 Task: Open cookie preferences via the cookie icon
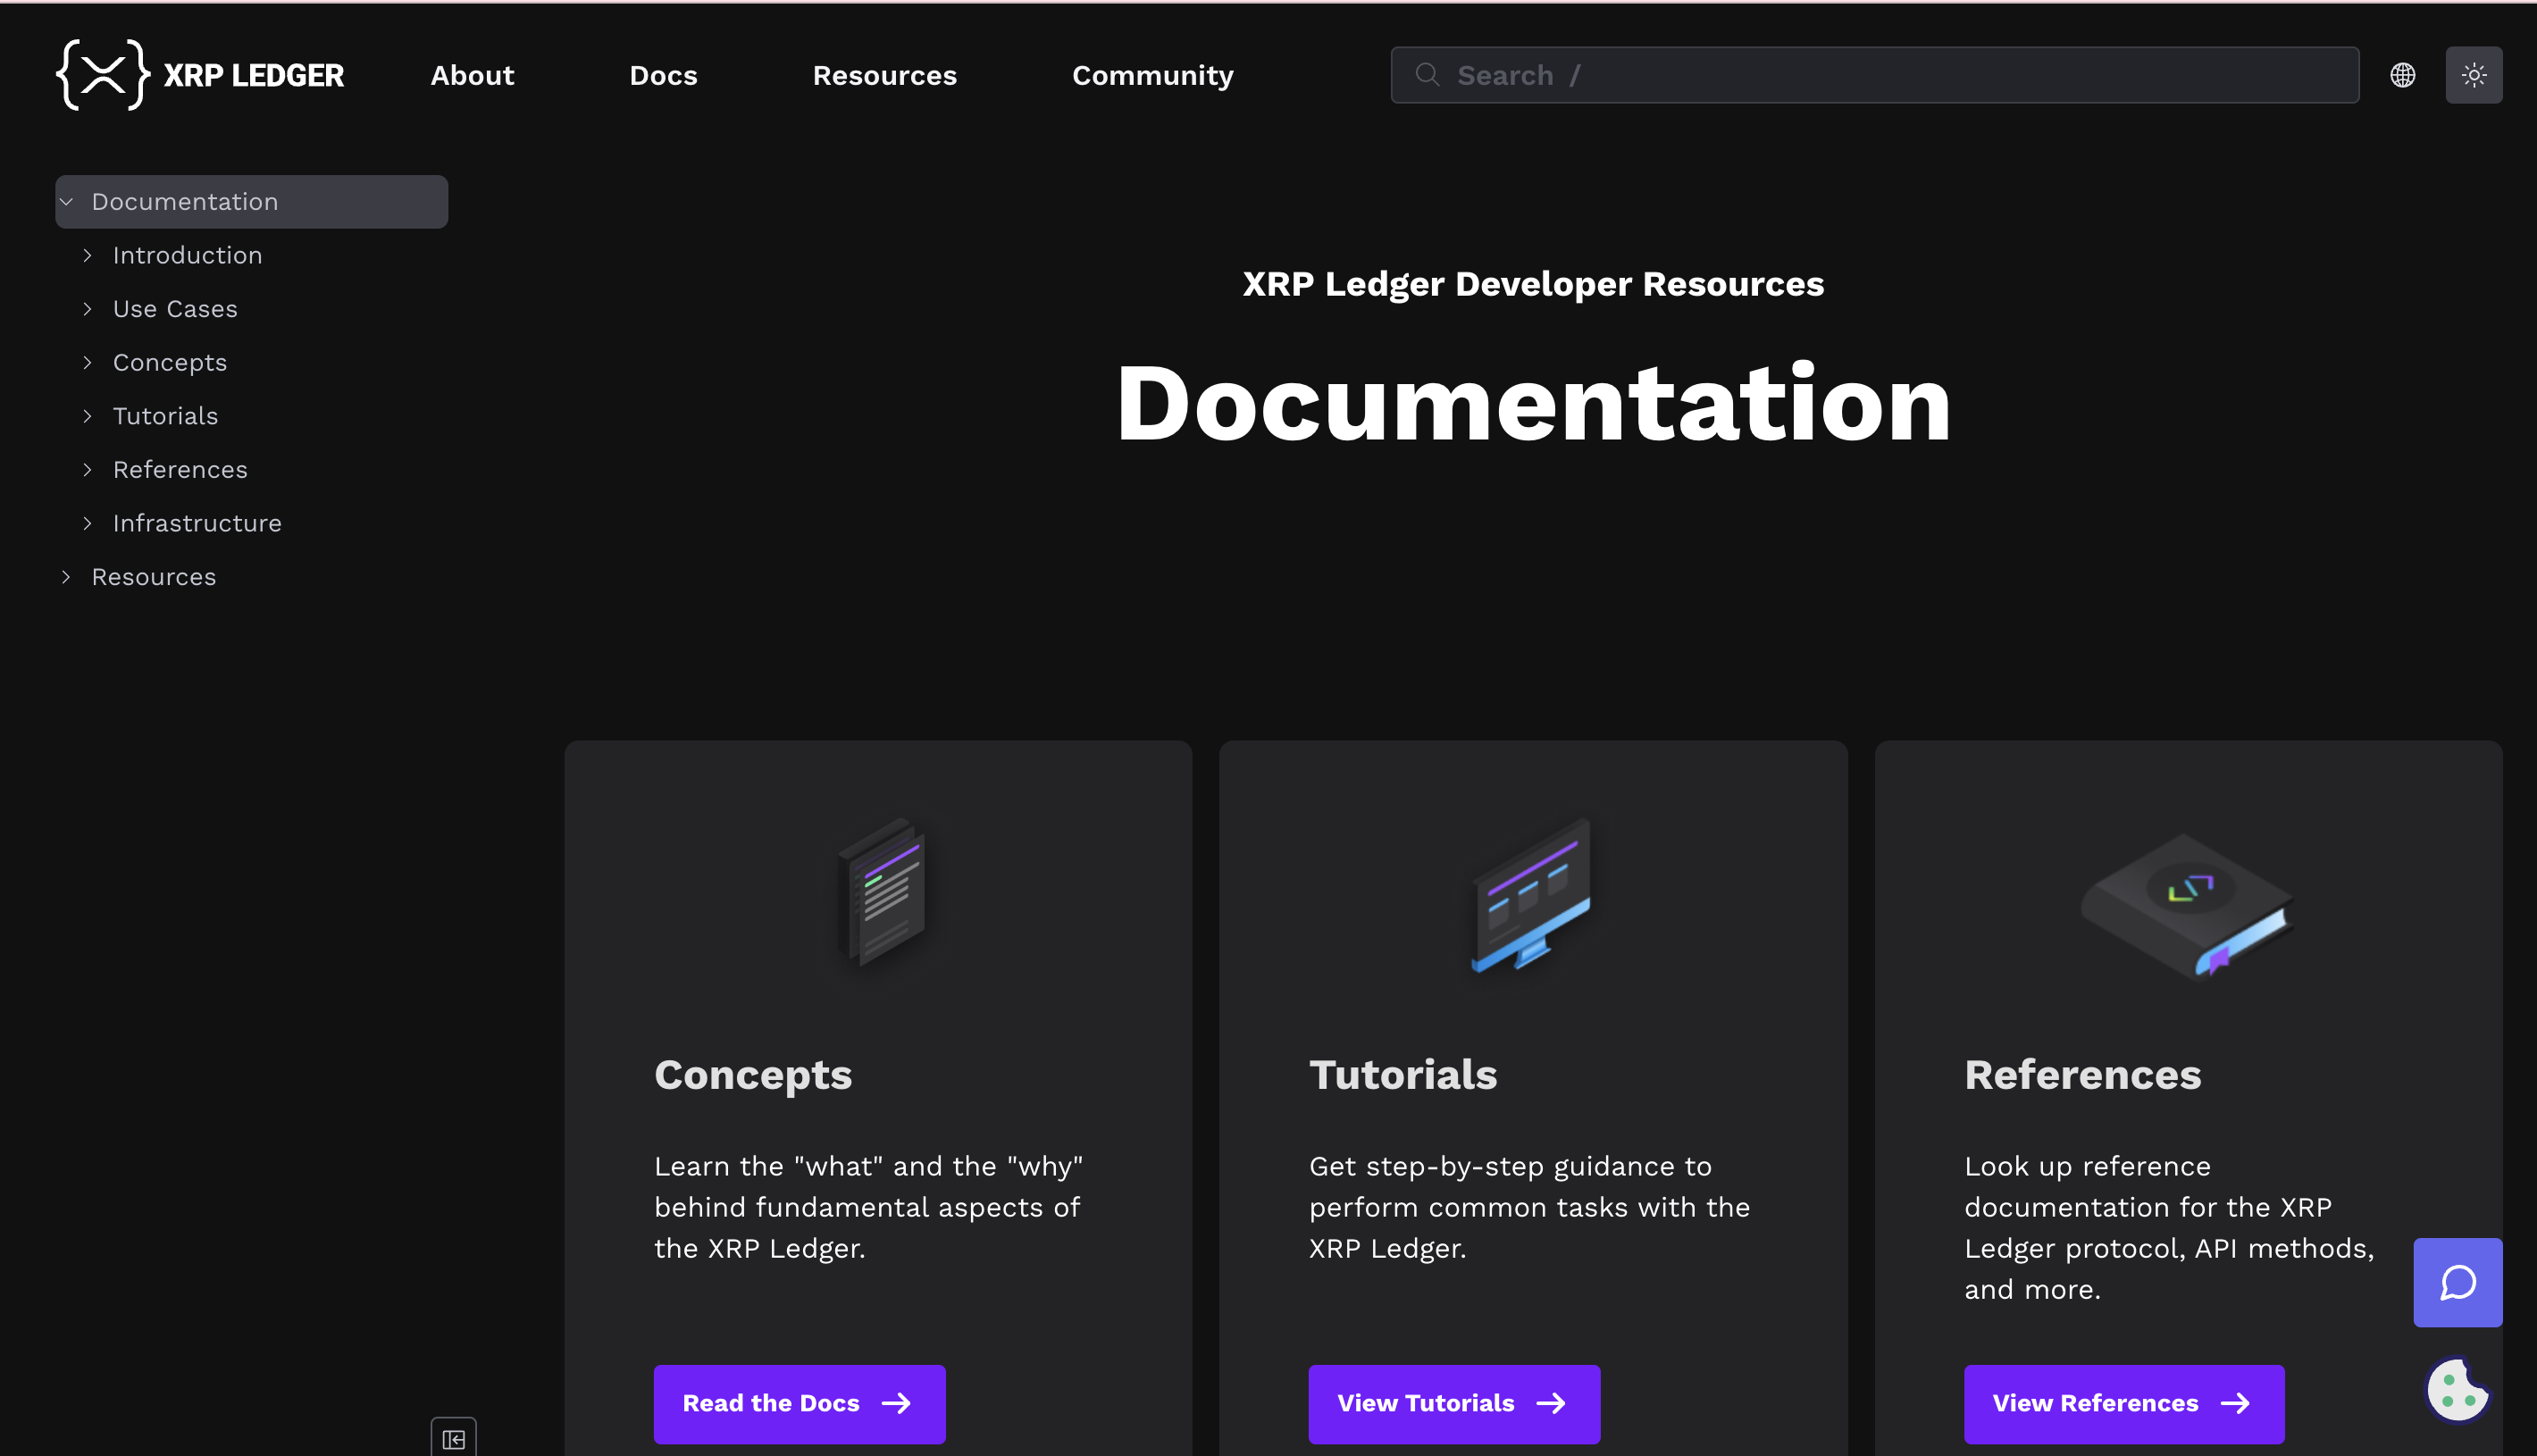pos(2458,1390)
